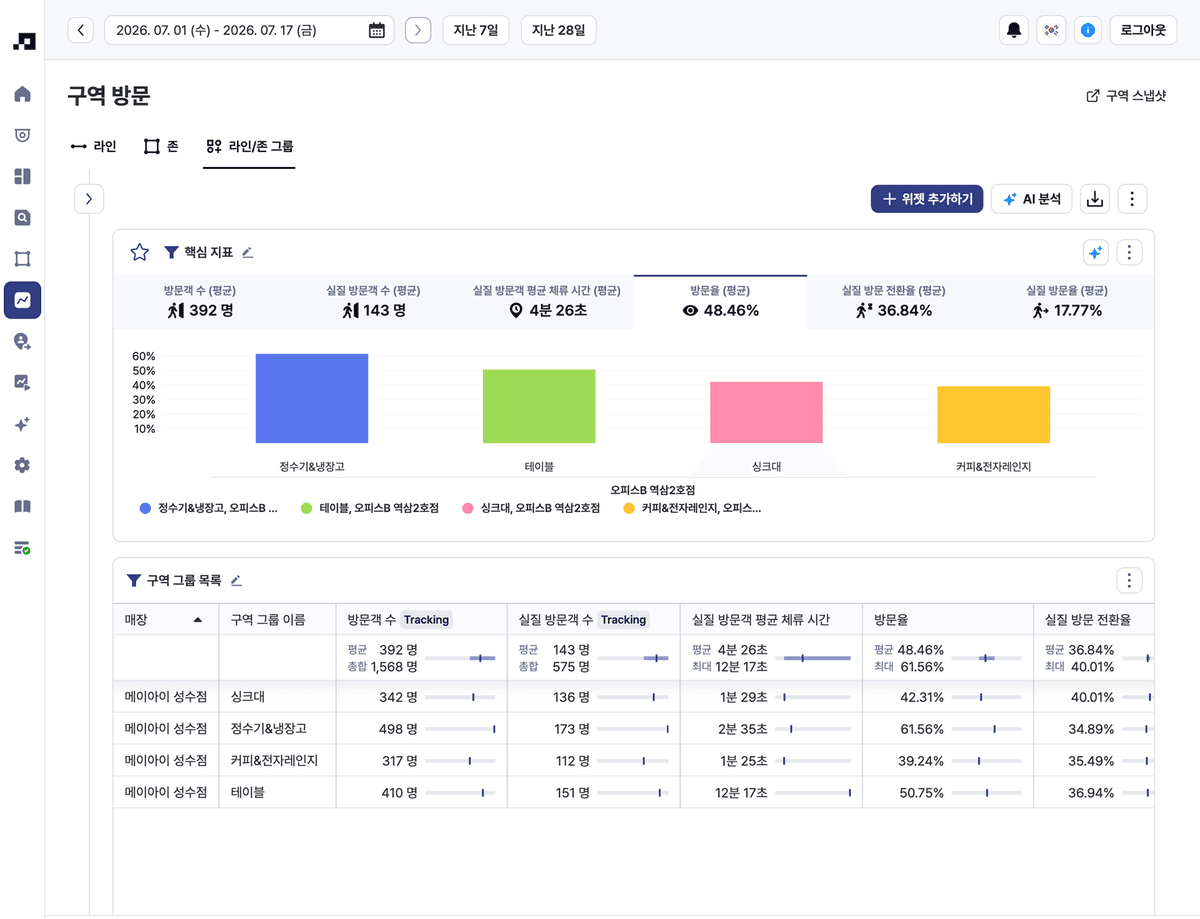Open settings gear in the sidebar
Viewport: 1200px width, 919px height.
tap(22, 465)
